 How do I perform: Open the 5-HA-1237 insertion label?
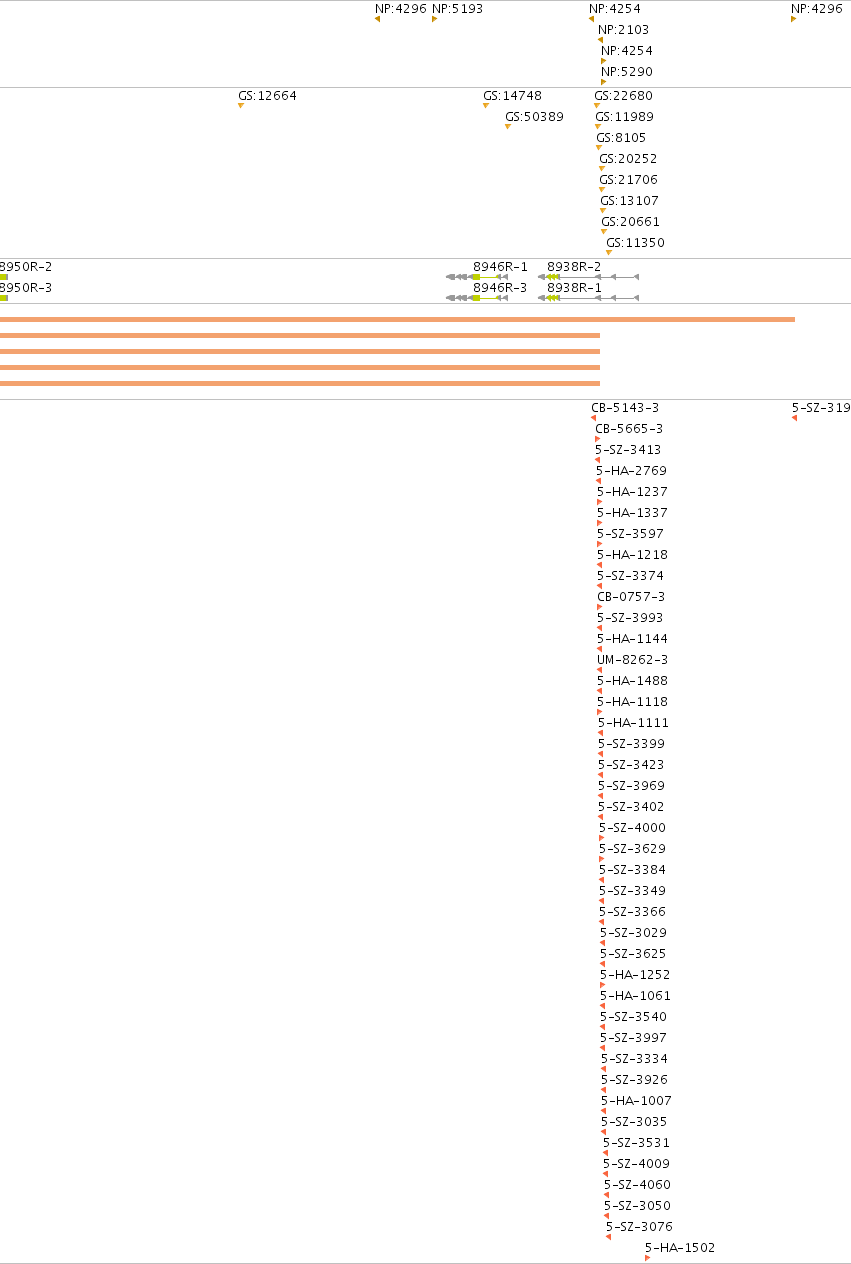point(632,492)
